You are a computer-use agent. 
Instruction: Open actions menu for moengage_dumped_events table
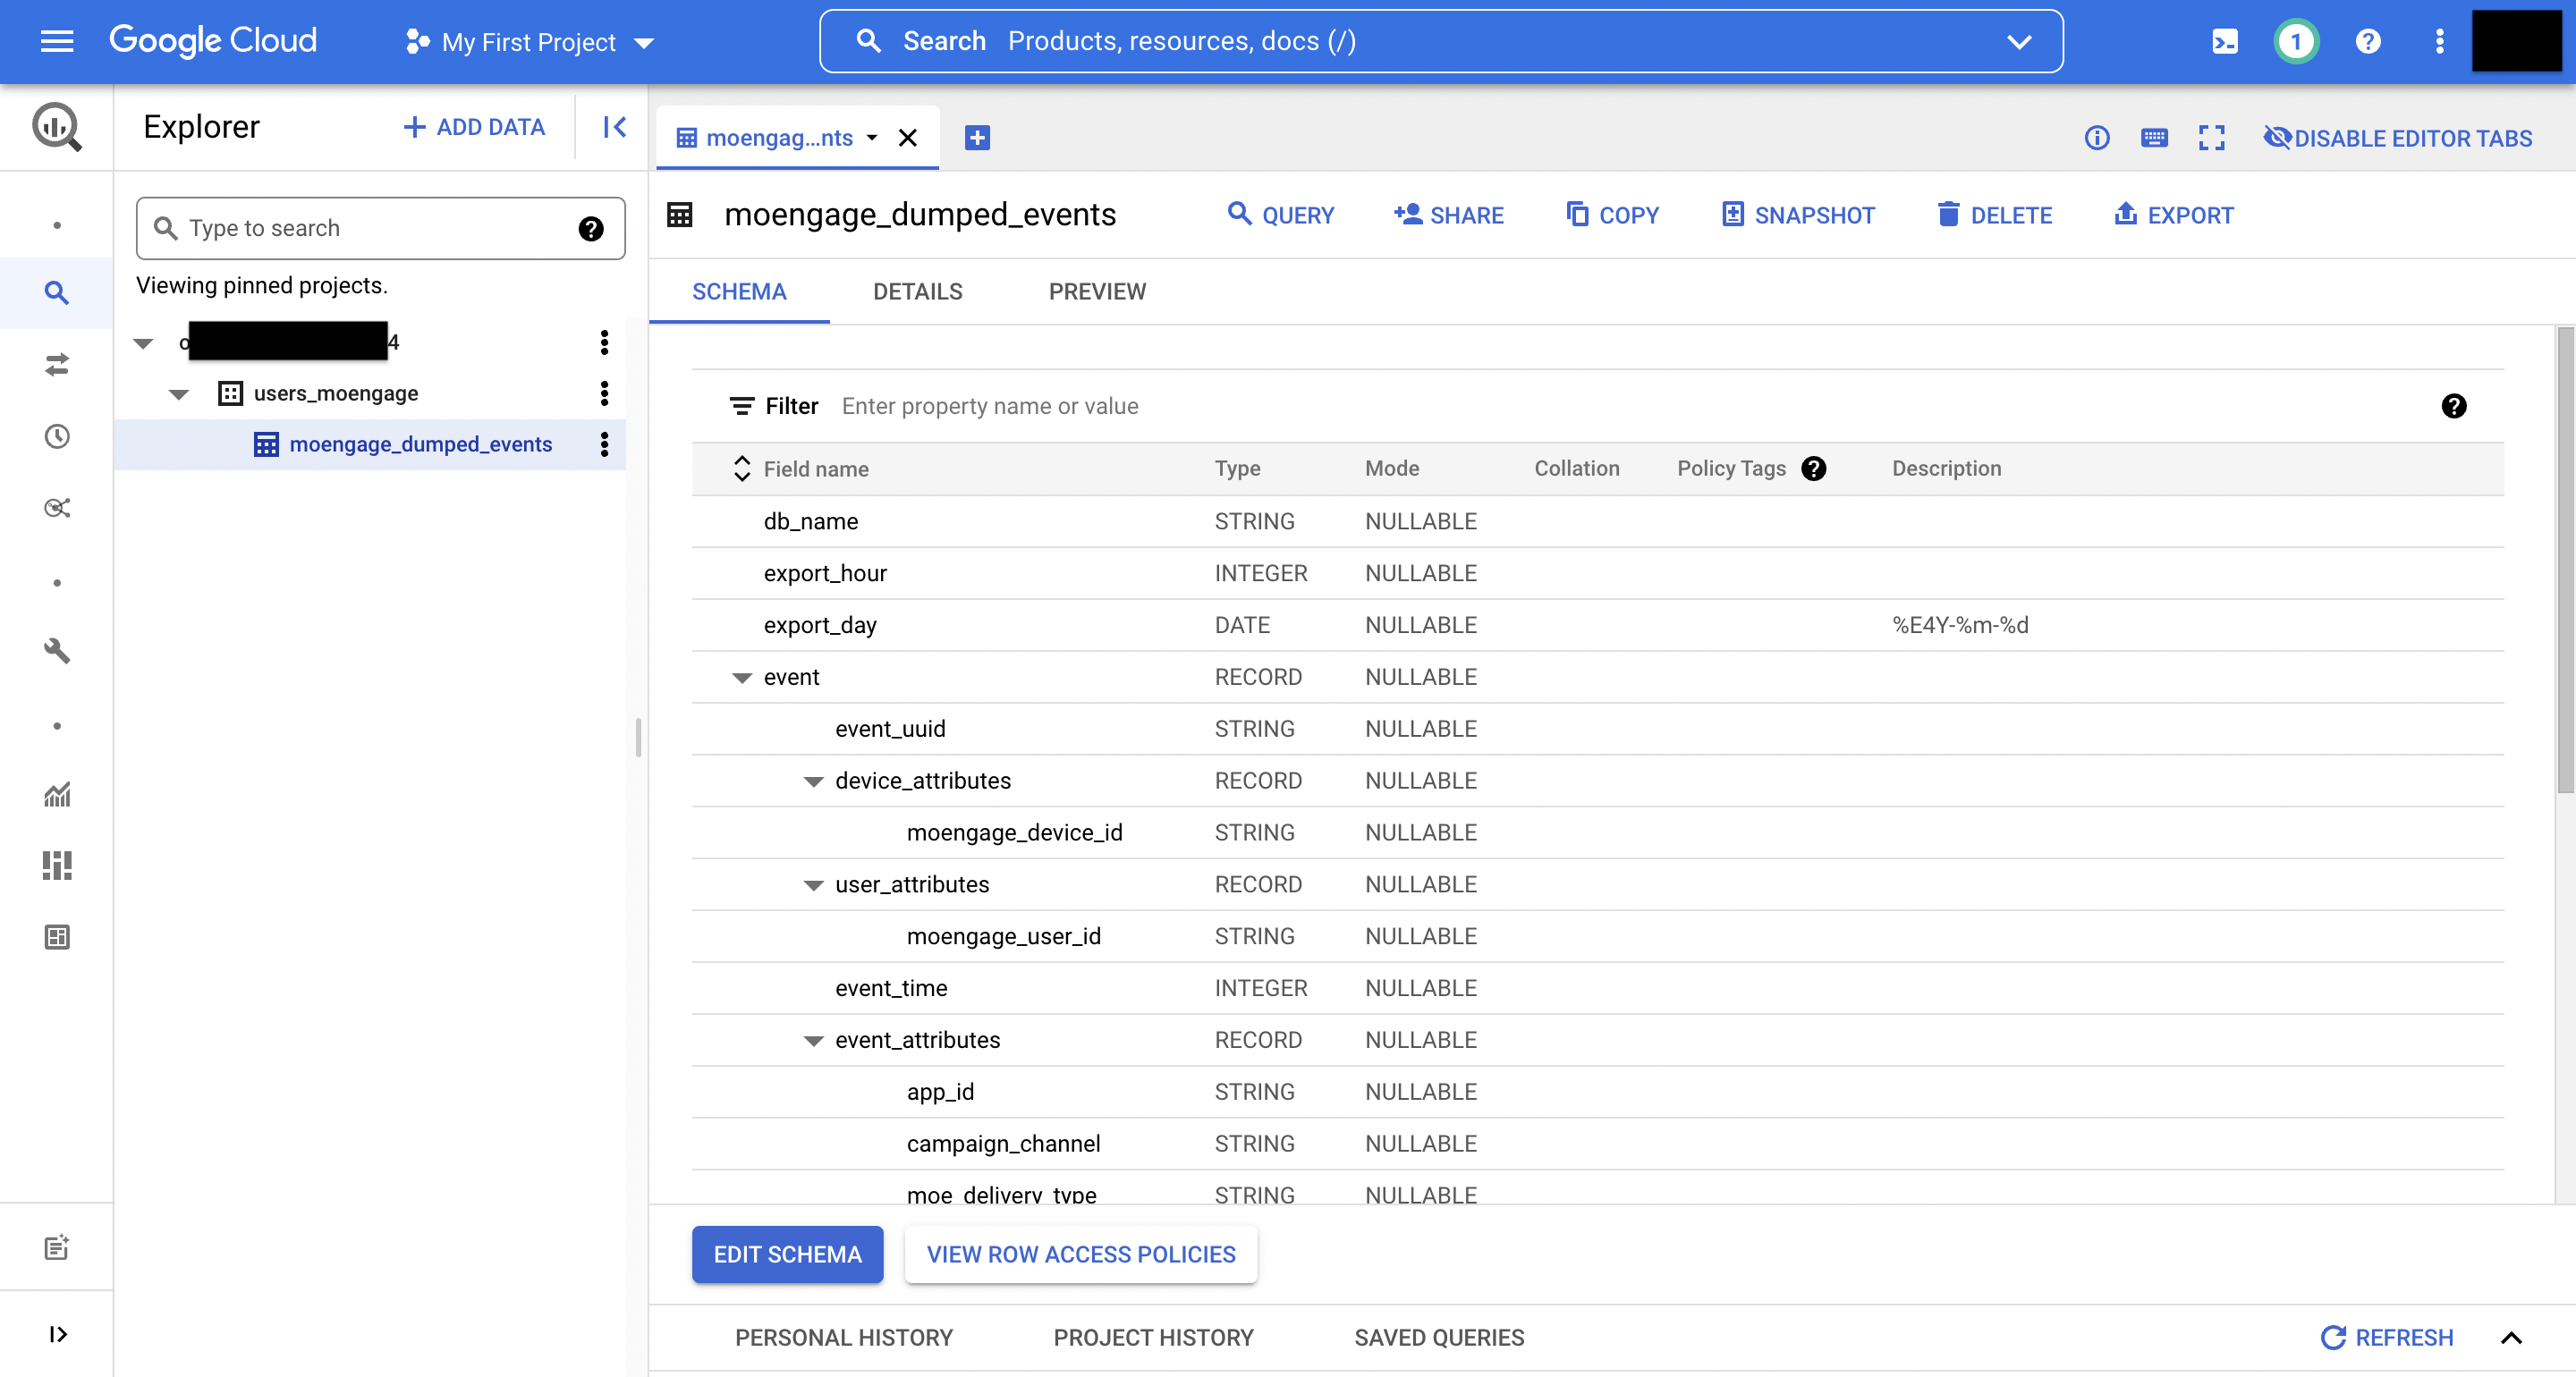pyautogui.click(x=604, y=444)
